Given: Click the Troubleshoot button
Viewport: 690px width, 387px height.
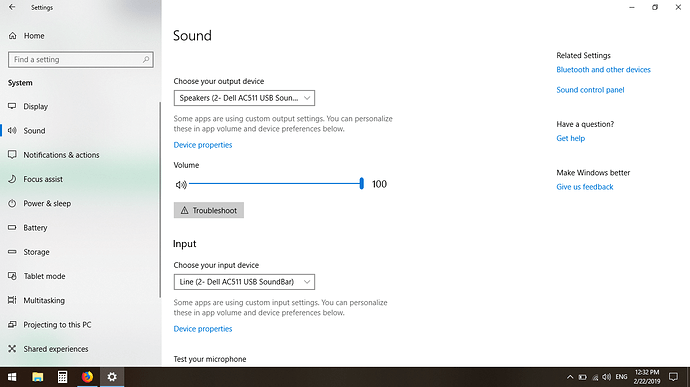Looking at the screenshot, I should (x=209, y=210).
